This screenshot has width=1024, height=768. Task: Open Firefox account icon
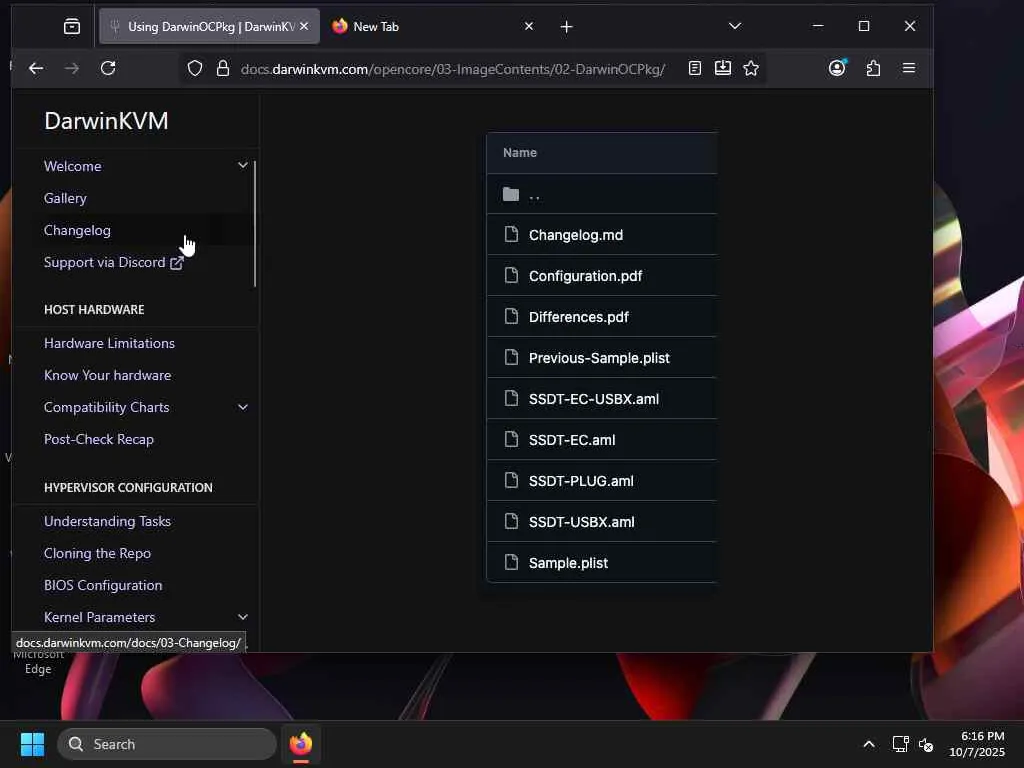tap(837, 68)
